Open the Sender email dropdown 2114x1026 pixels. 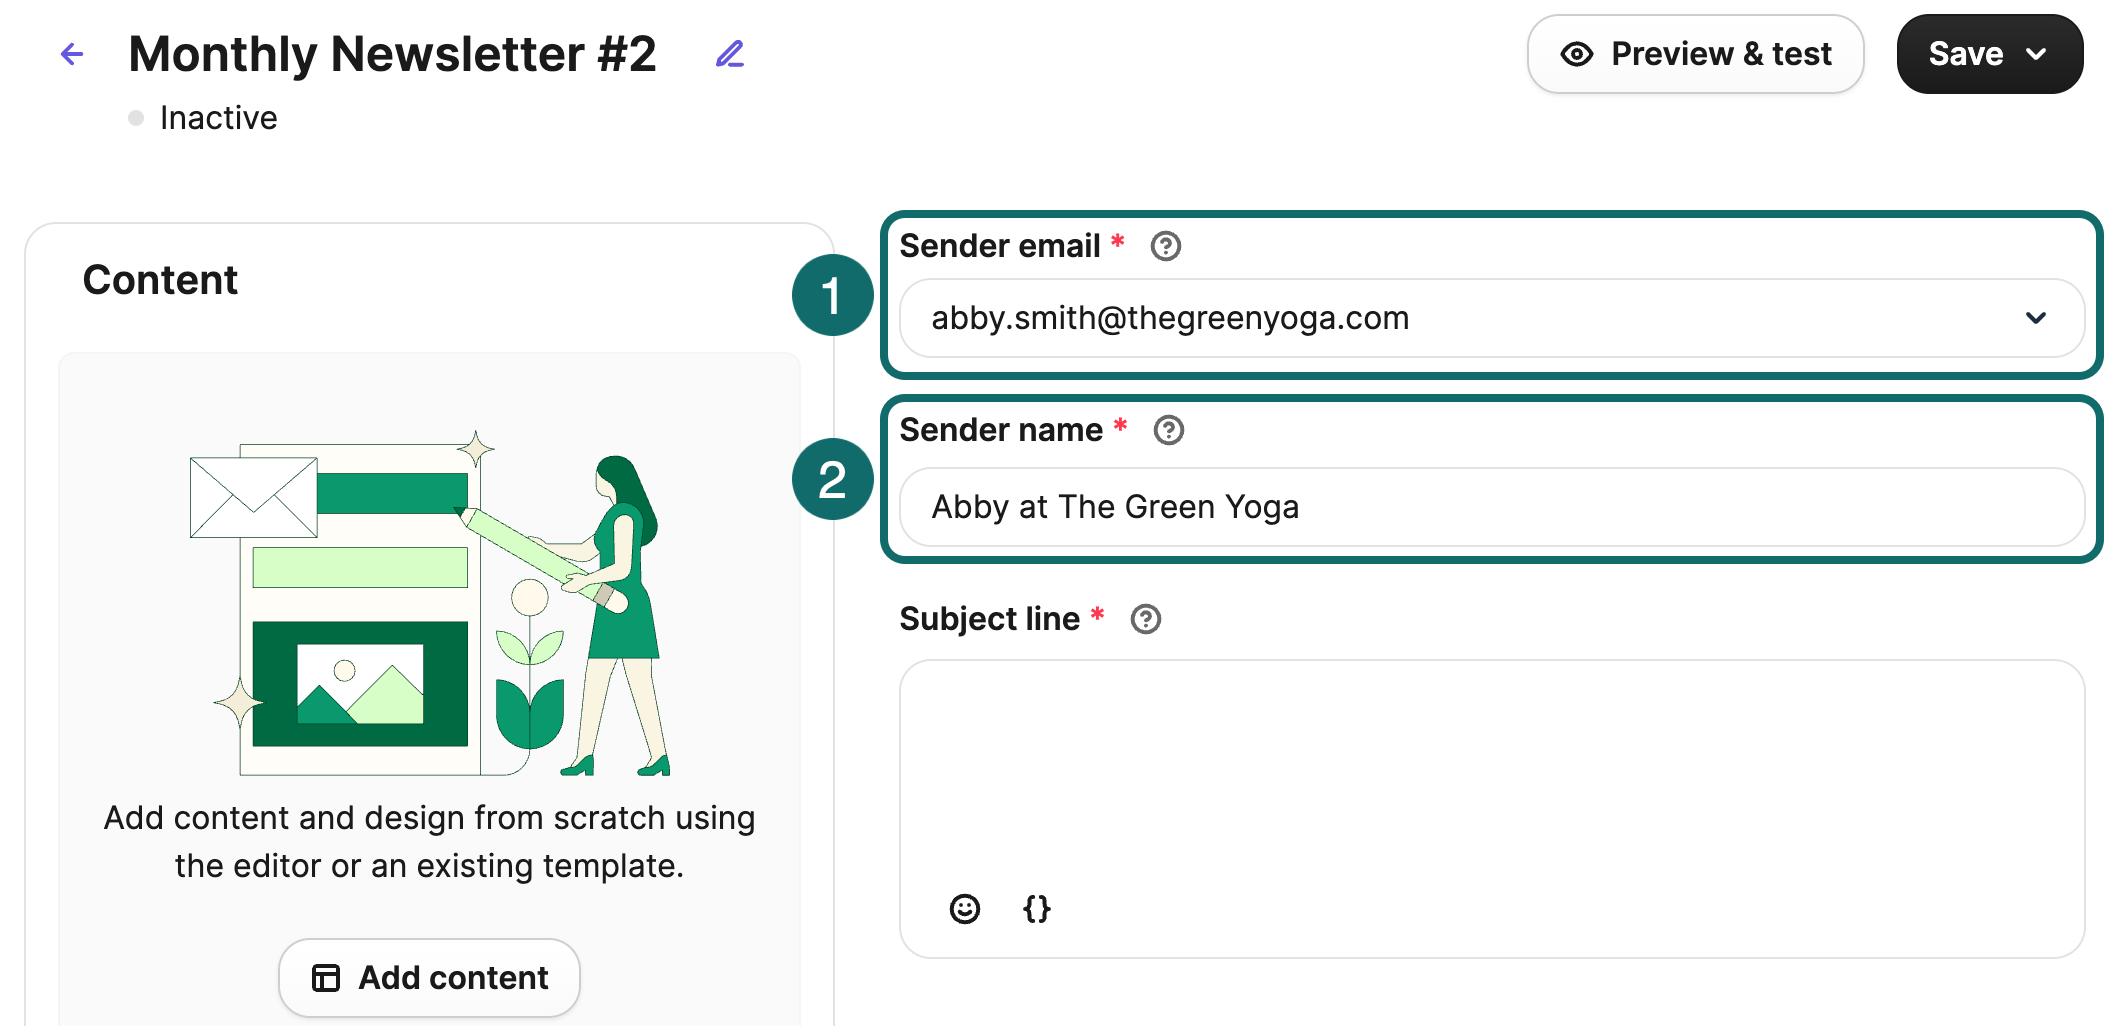coord(2037,318)
